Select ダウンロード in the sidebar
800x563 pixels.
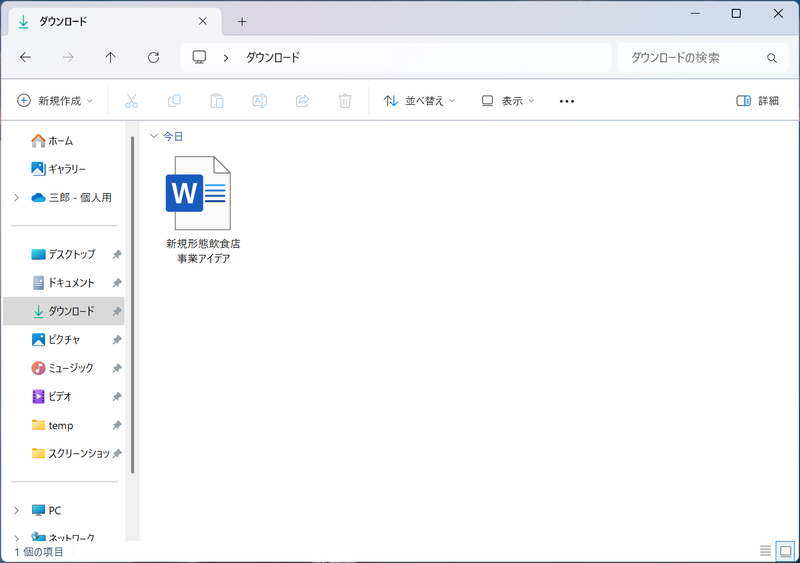point(64,311)
